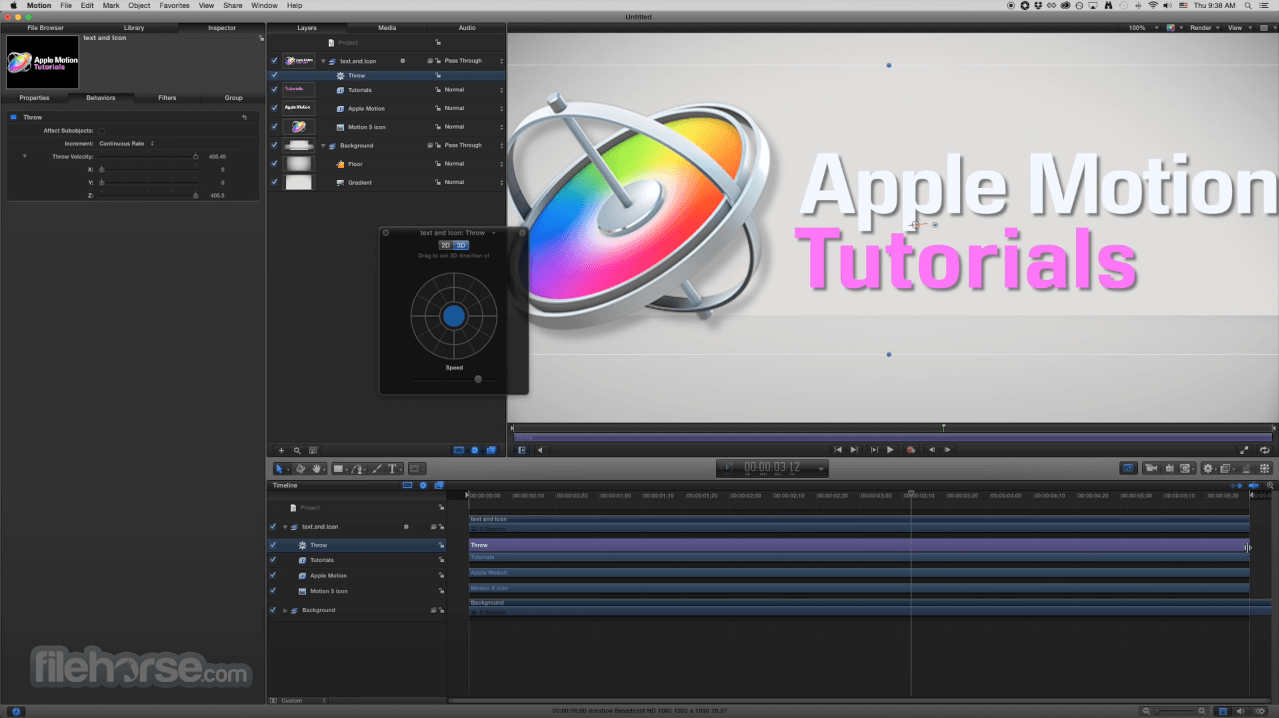Open the Mark menu
This screenshot has width=1279, height=718.
click(x=111, y=5)
